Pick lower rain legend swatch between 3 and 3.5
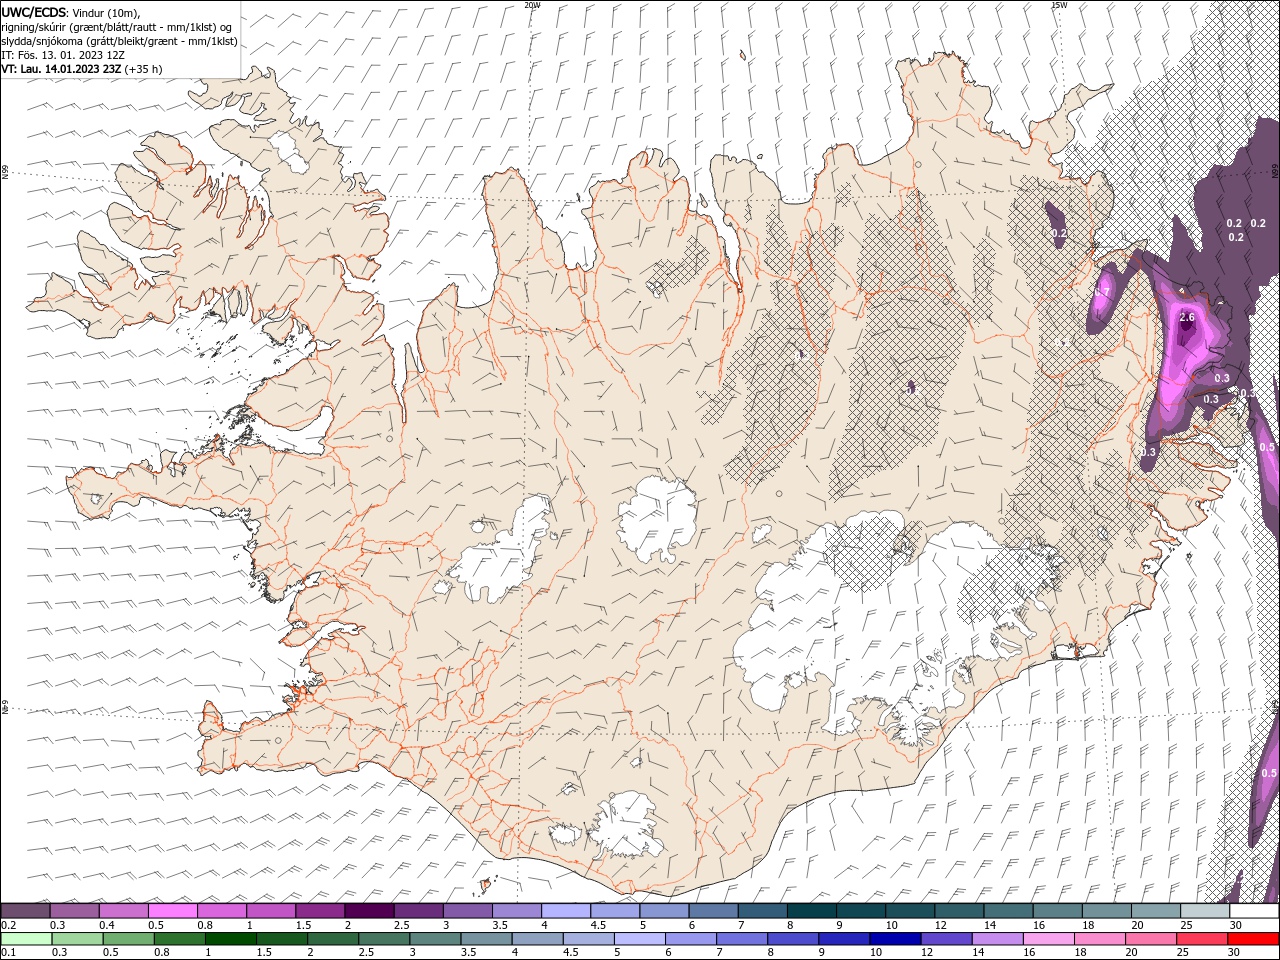The width and height of the screenshot is (1280, 960). pyautogui.click(x=435, y=938)
